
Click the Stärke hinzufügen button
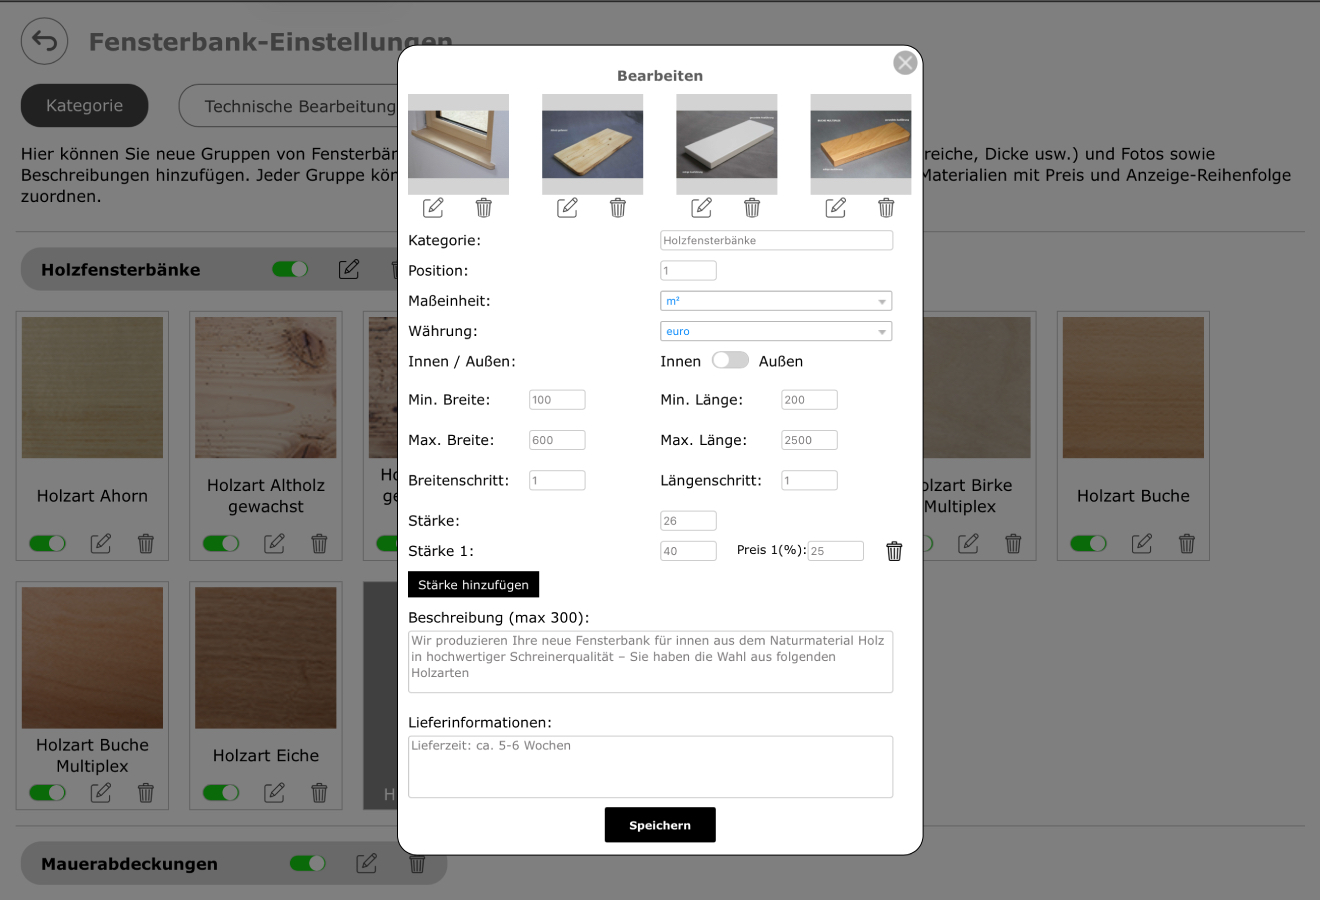point(473,585)
